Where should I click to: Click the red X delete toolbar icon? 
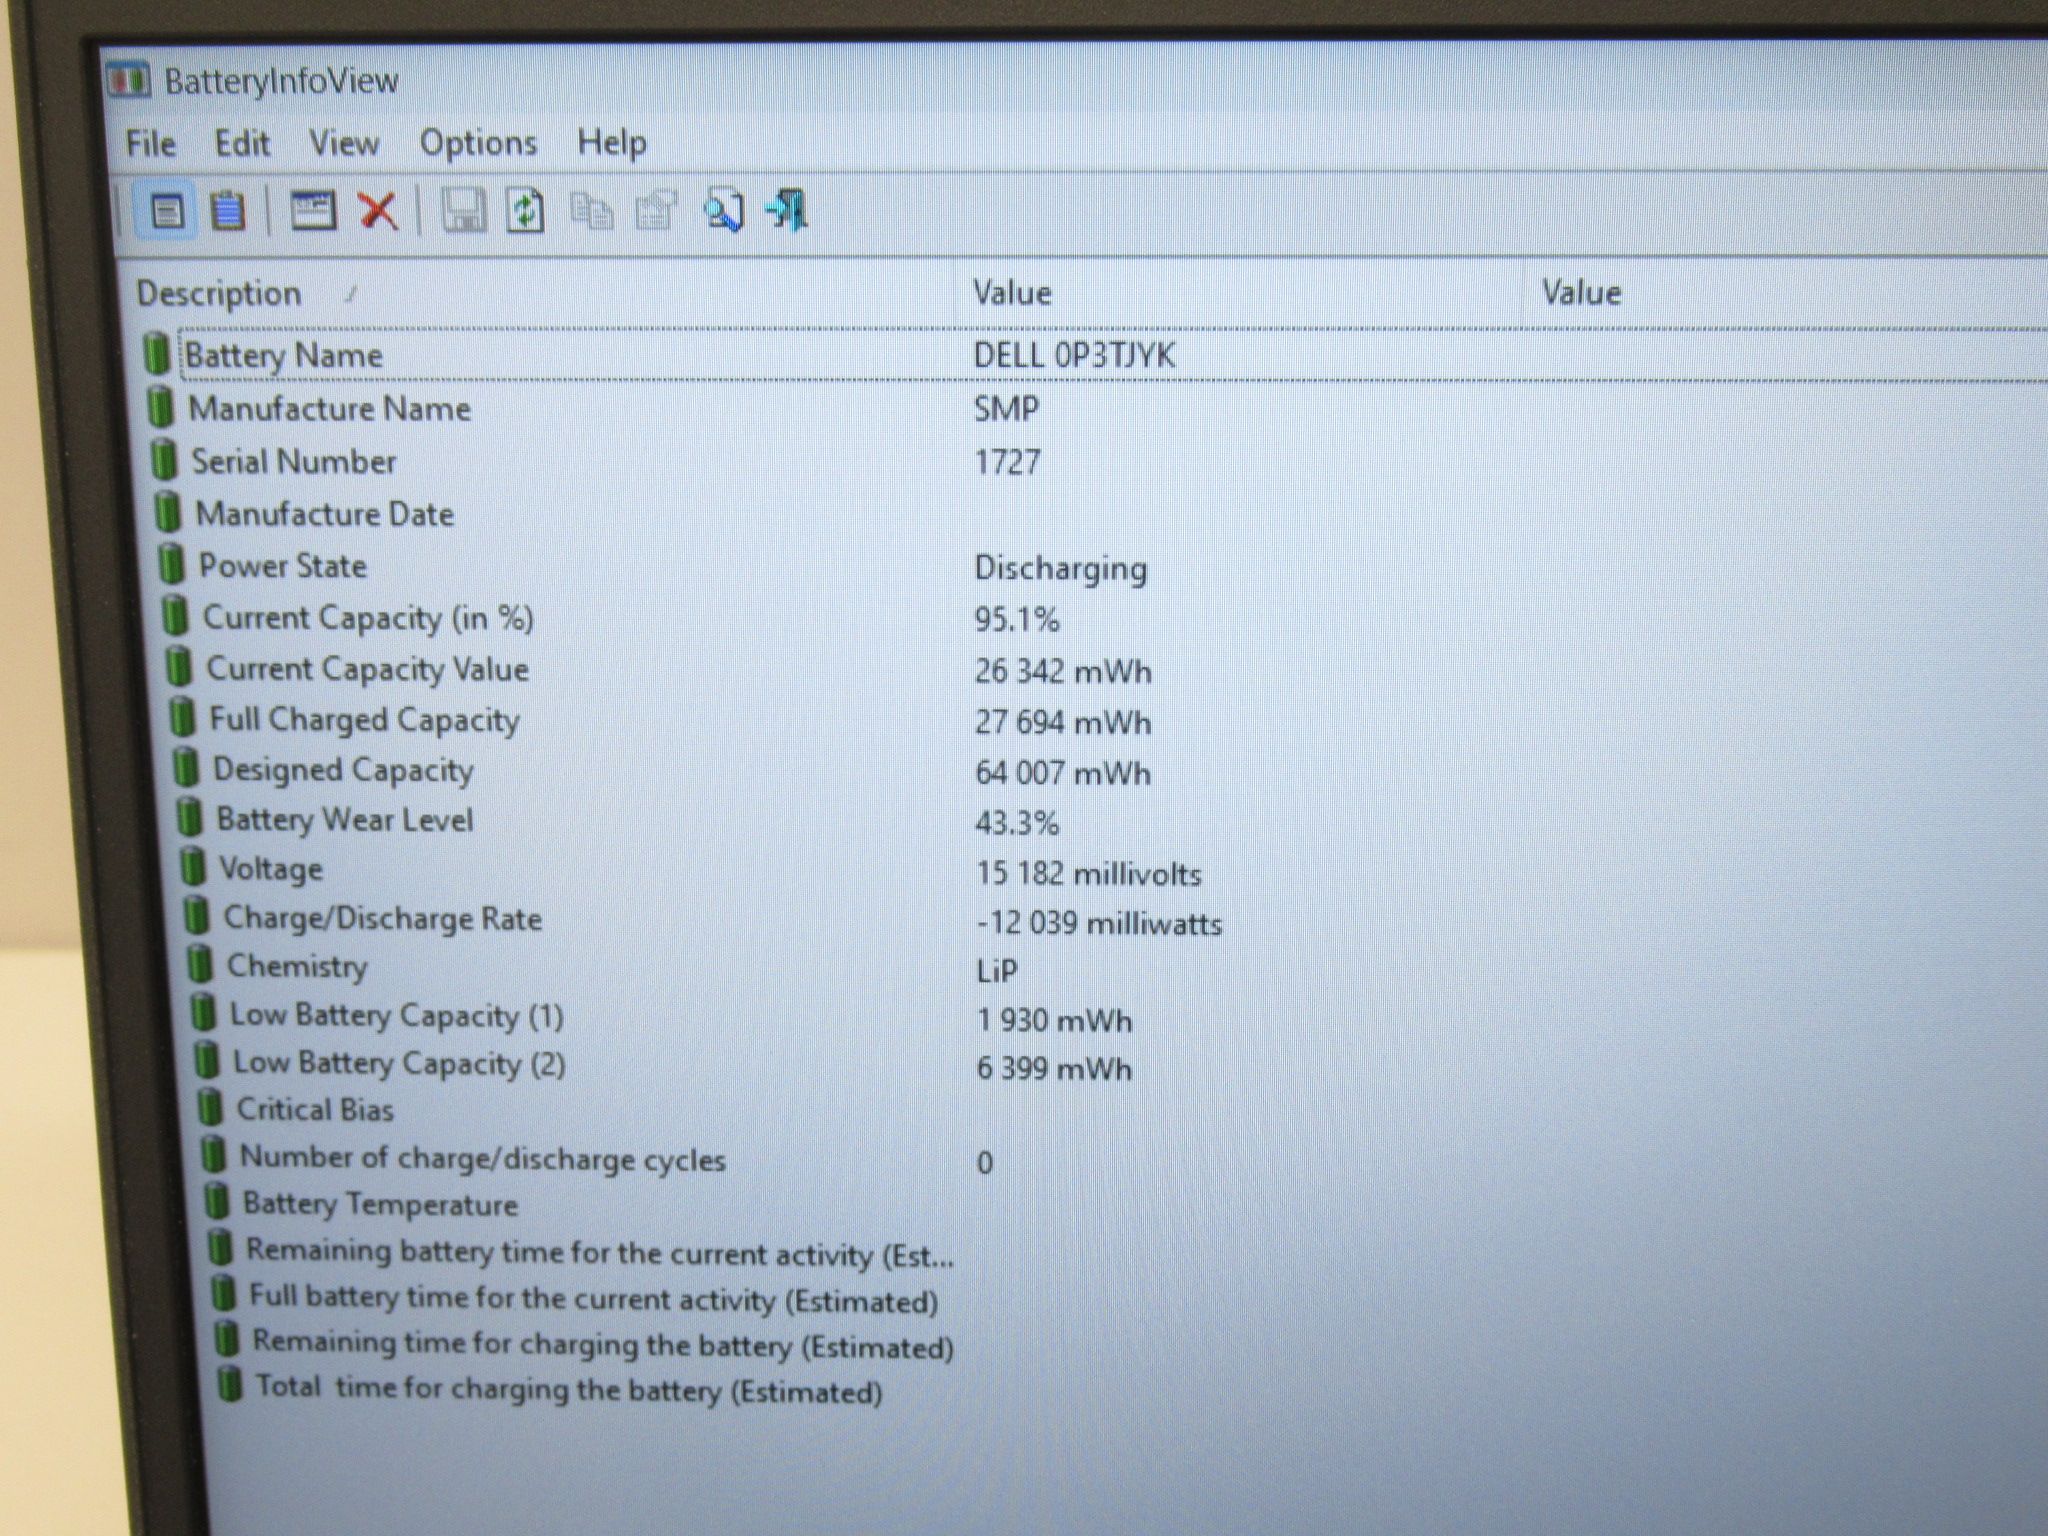pyautogui.click(x=378, y=211)
